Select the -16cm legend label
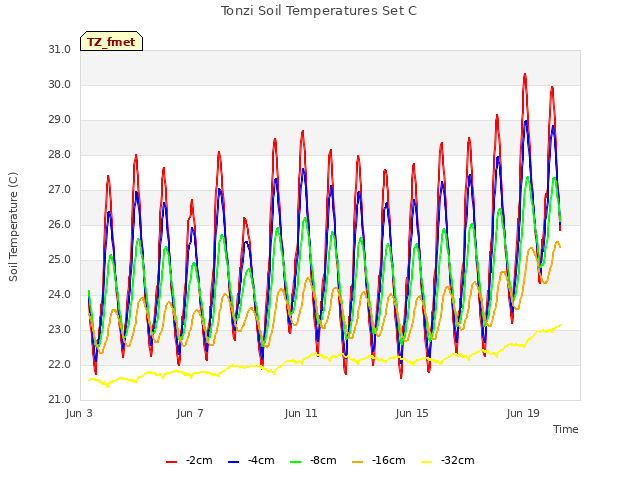640x480 pixels. [x=389, y=460]
